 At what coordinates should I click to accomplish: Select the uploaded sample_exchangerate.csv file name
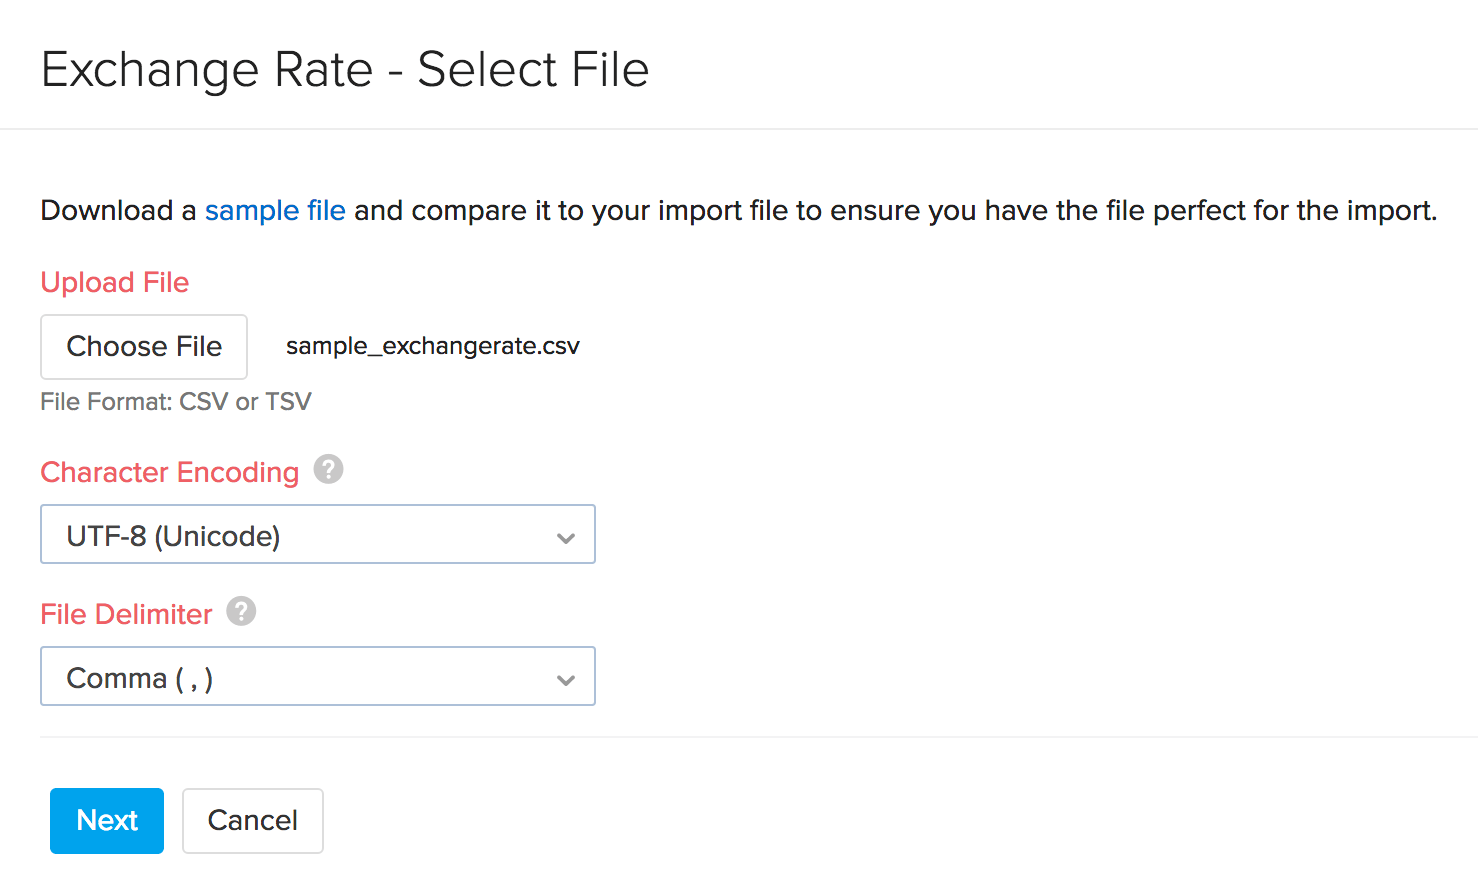point(432,345)
